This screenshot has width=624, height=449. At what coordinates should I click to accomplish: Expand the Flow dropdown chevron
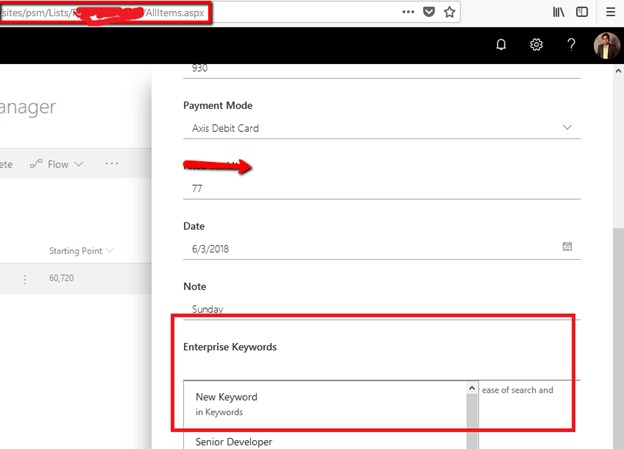point(79,164)
